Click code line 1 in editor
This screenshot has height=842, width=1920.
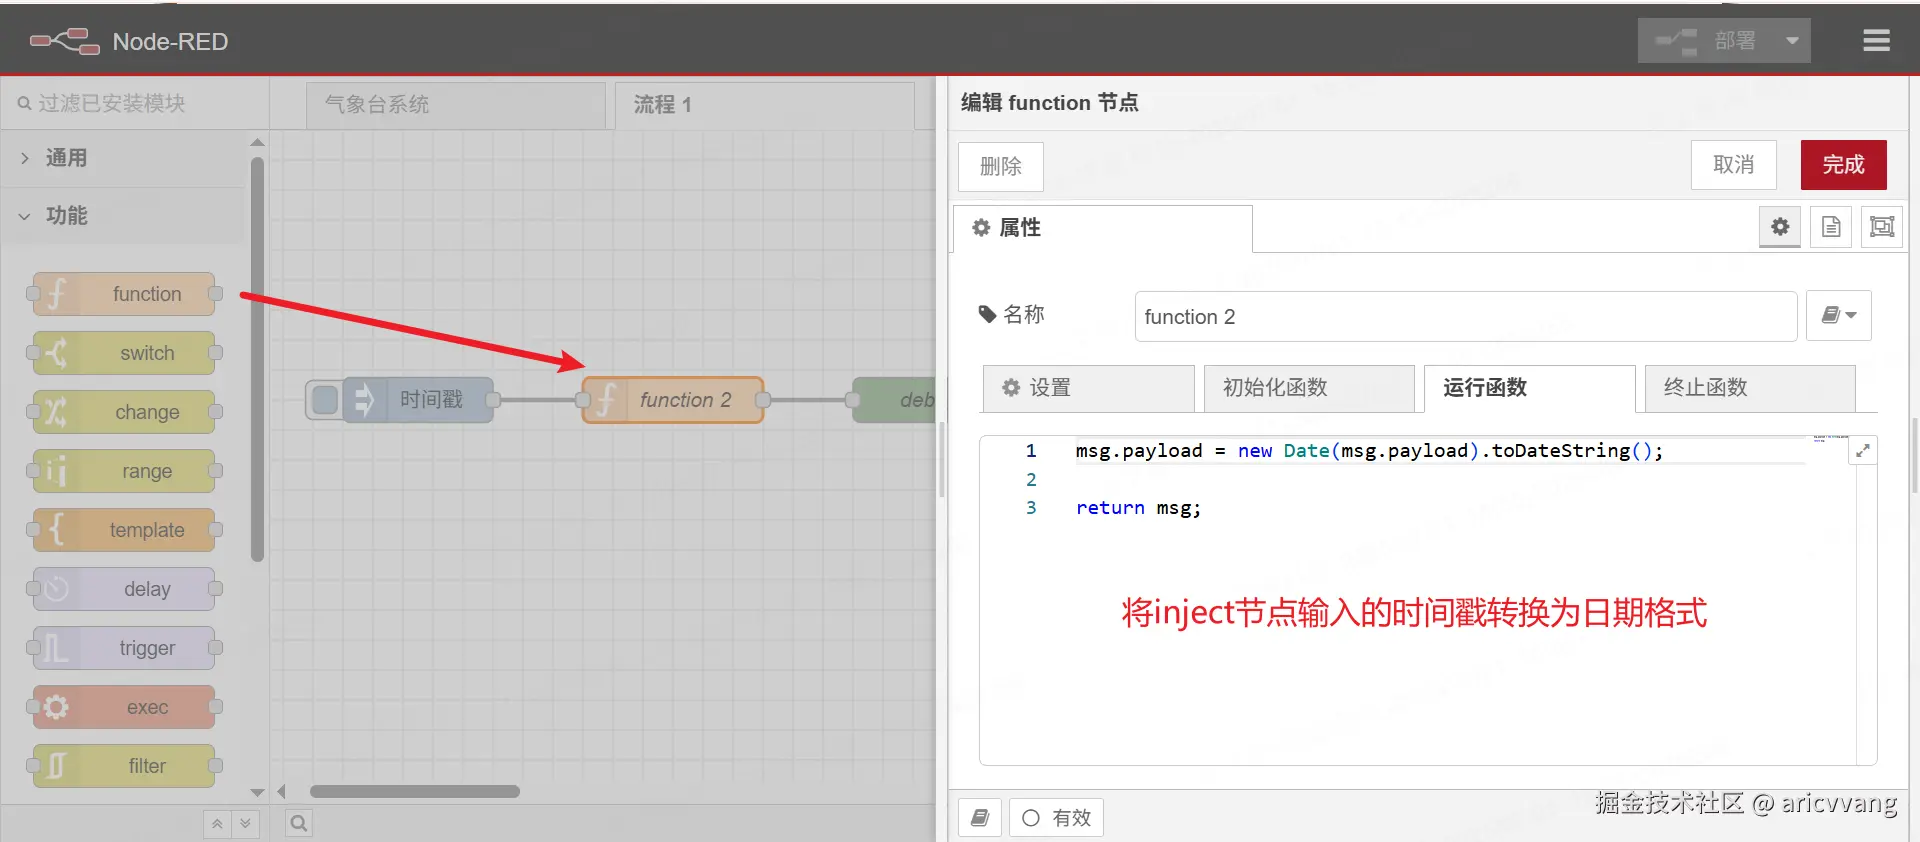coord(1369,451)
